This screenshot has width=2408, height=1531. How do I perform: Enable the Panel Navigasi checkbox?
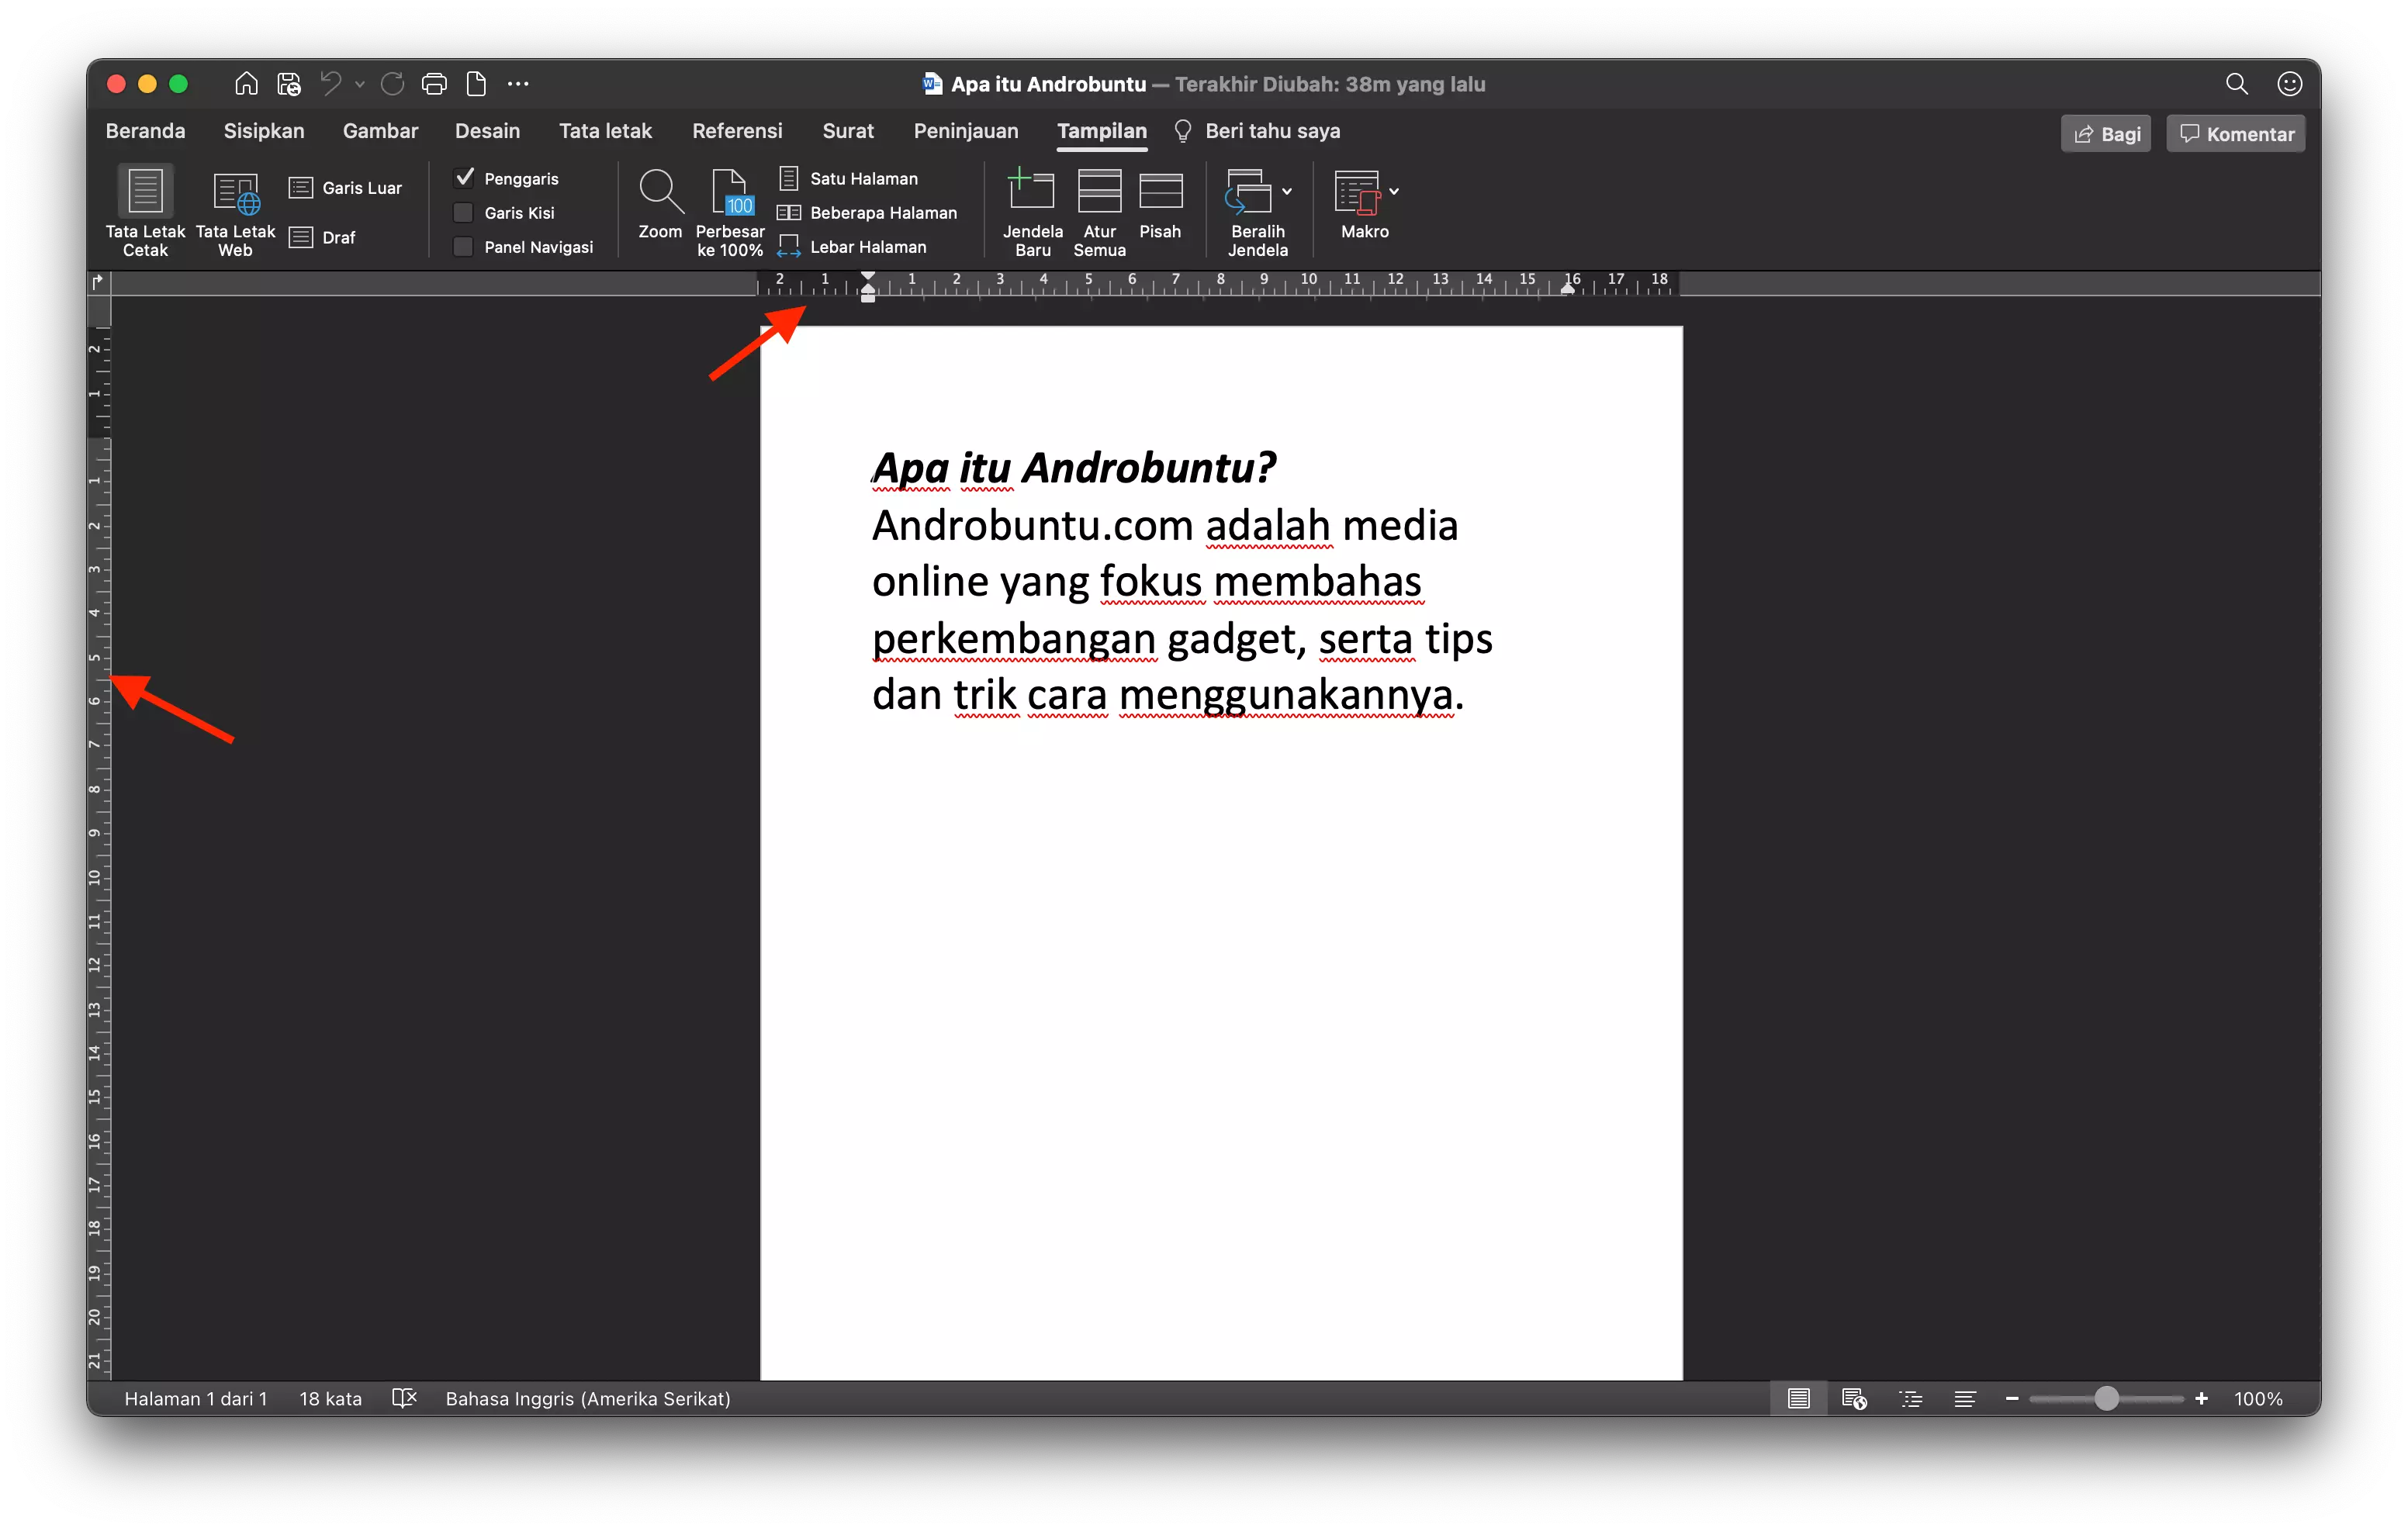(x=463, y=246)
